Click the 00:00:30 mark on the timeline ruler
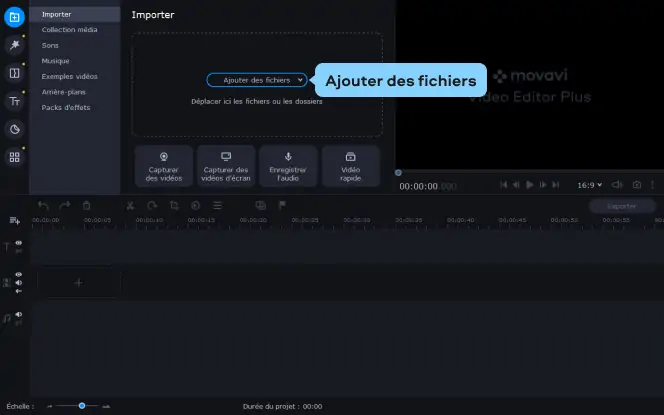664x415 pixels. [357, 220]
